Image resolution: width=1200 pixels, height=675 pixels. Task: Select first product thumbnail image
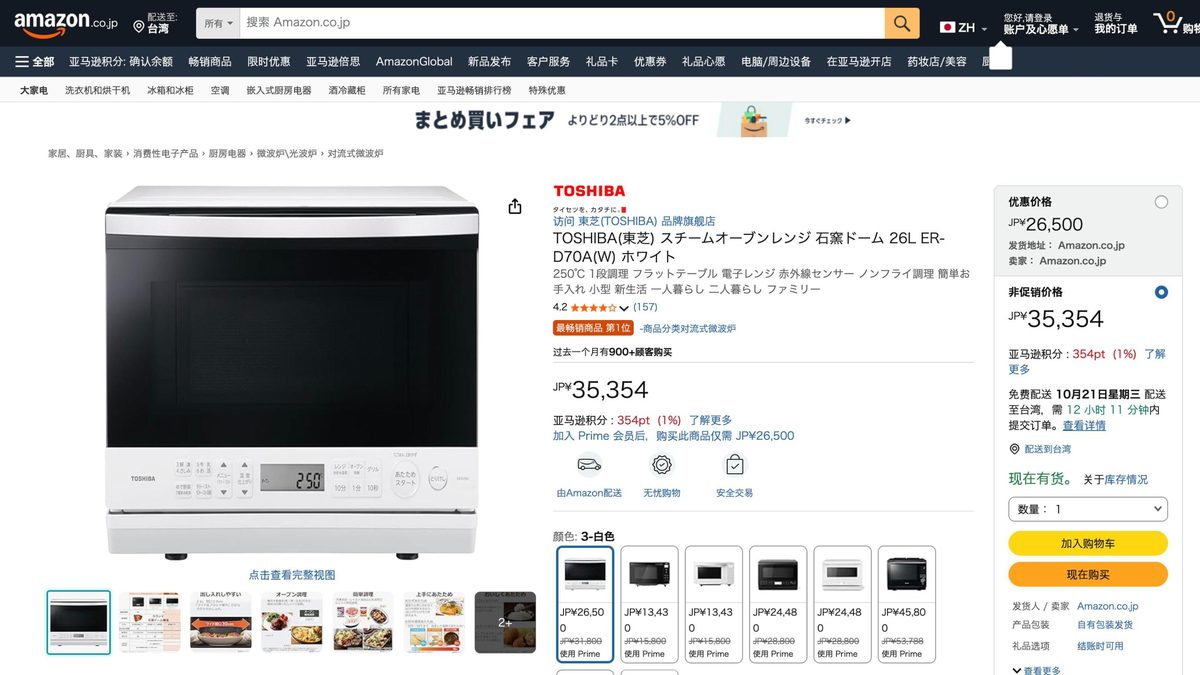(x=79, y=622)
